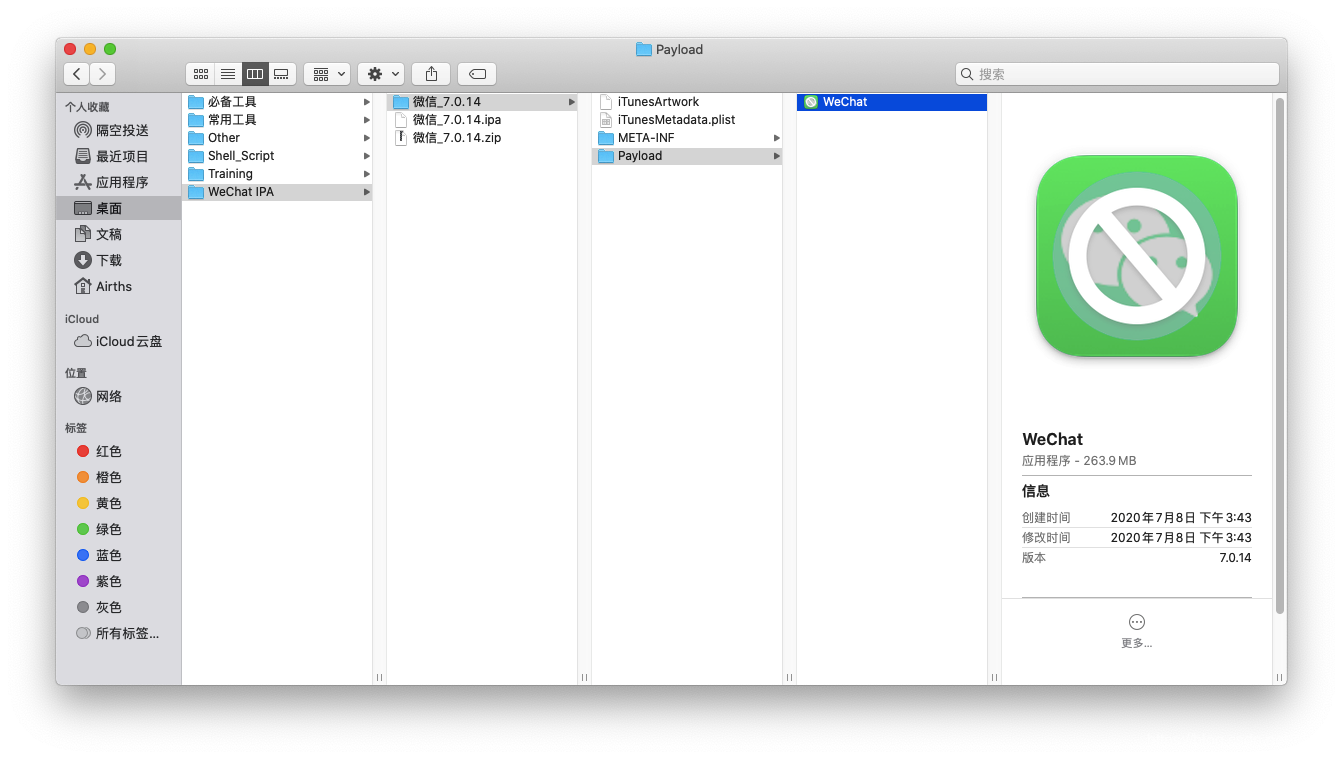Filter by the 黄色 tag
The width and height of the screenshot is (1343, 759).
(x=118, y=503)
